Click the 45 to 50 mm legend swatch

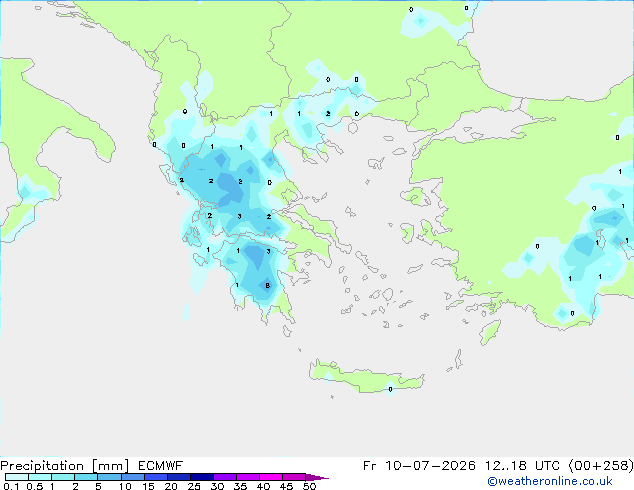pos(294,477)
